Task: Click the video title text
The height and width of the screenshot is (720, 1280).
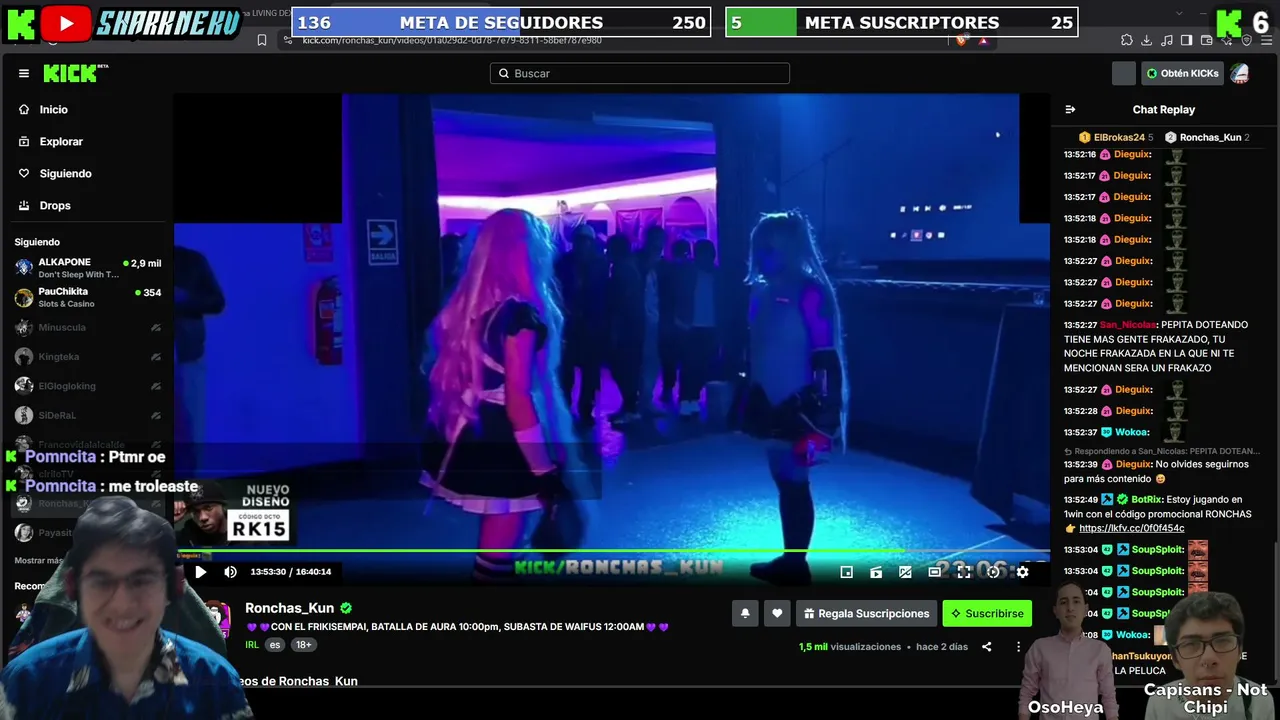Action: [x=458, y=627]
